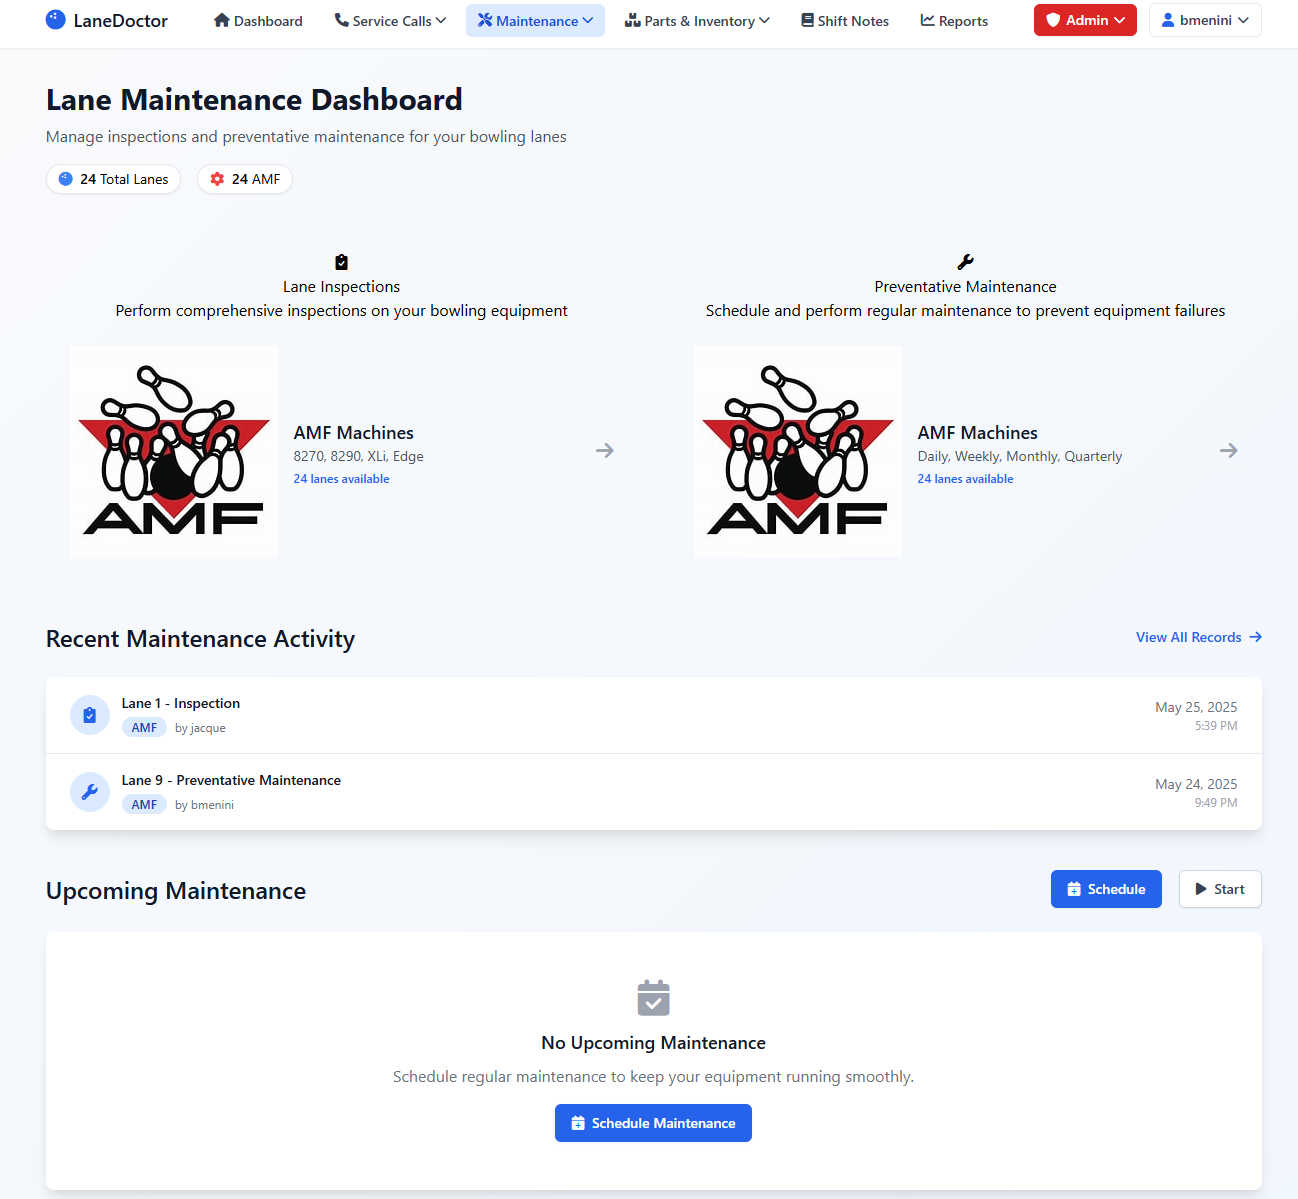The width and height of the screenshot is (1298, 1199).
Task: Expand the Parts & Inventory dropdown chevron
Action: (765, 20)
